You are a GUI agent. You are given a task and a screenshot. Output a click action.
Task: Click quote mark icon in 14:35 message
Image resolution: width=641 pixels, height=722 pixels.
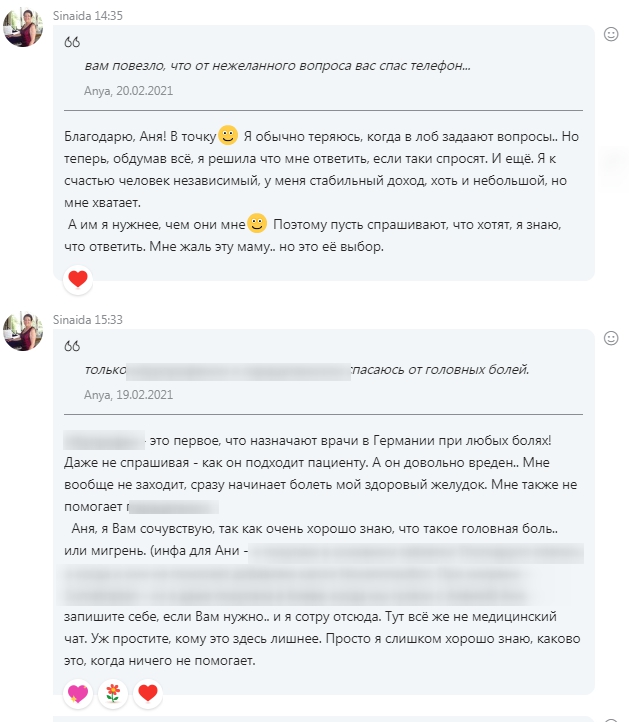pos(72,43)
